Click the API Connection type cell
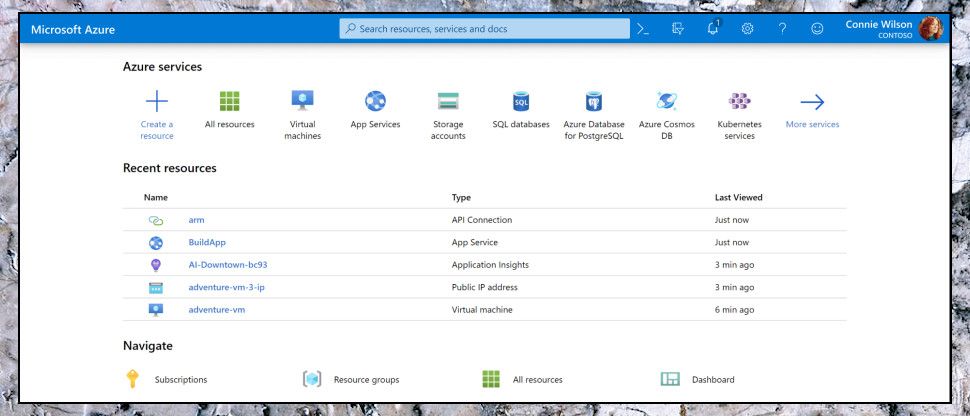 [482, 220]
